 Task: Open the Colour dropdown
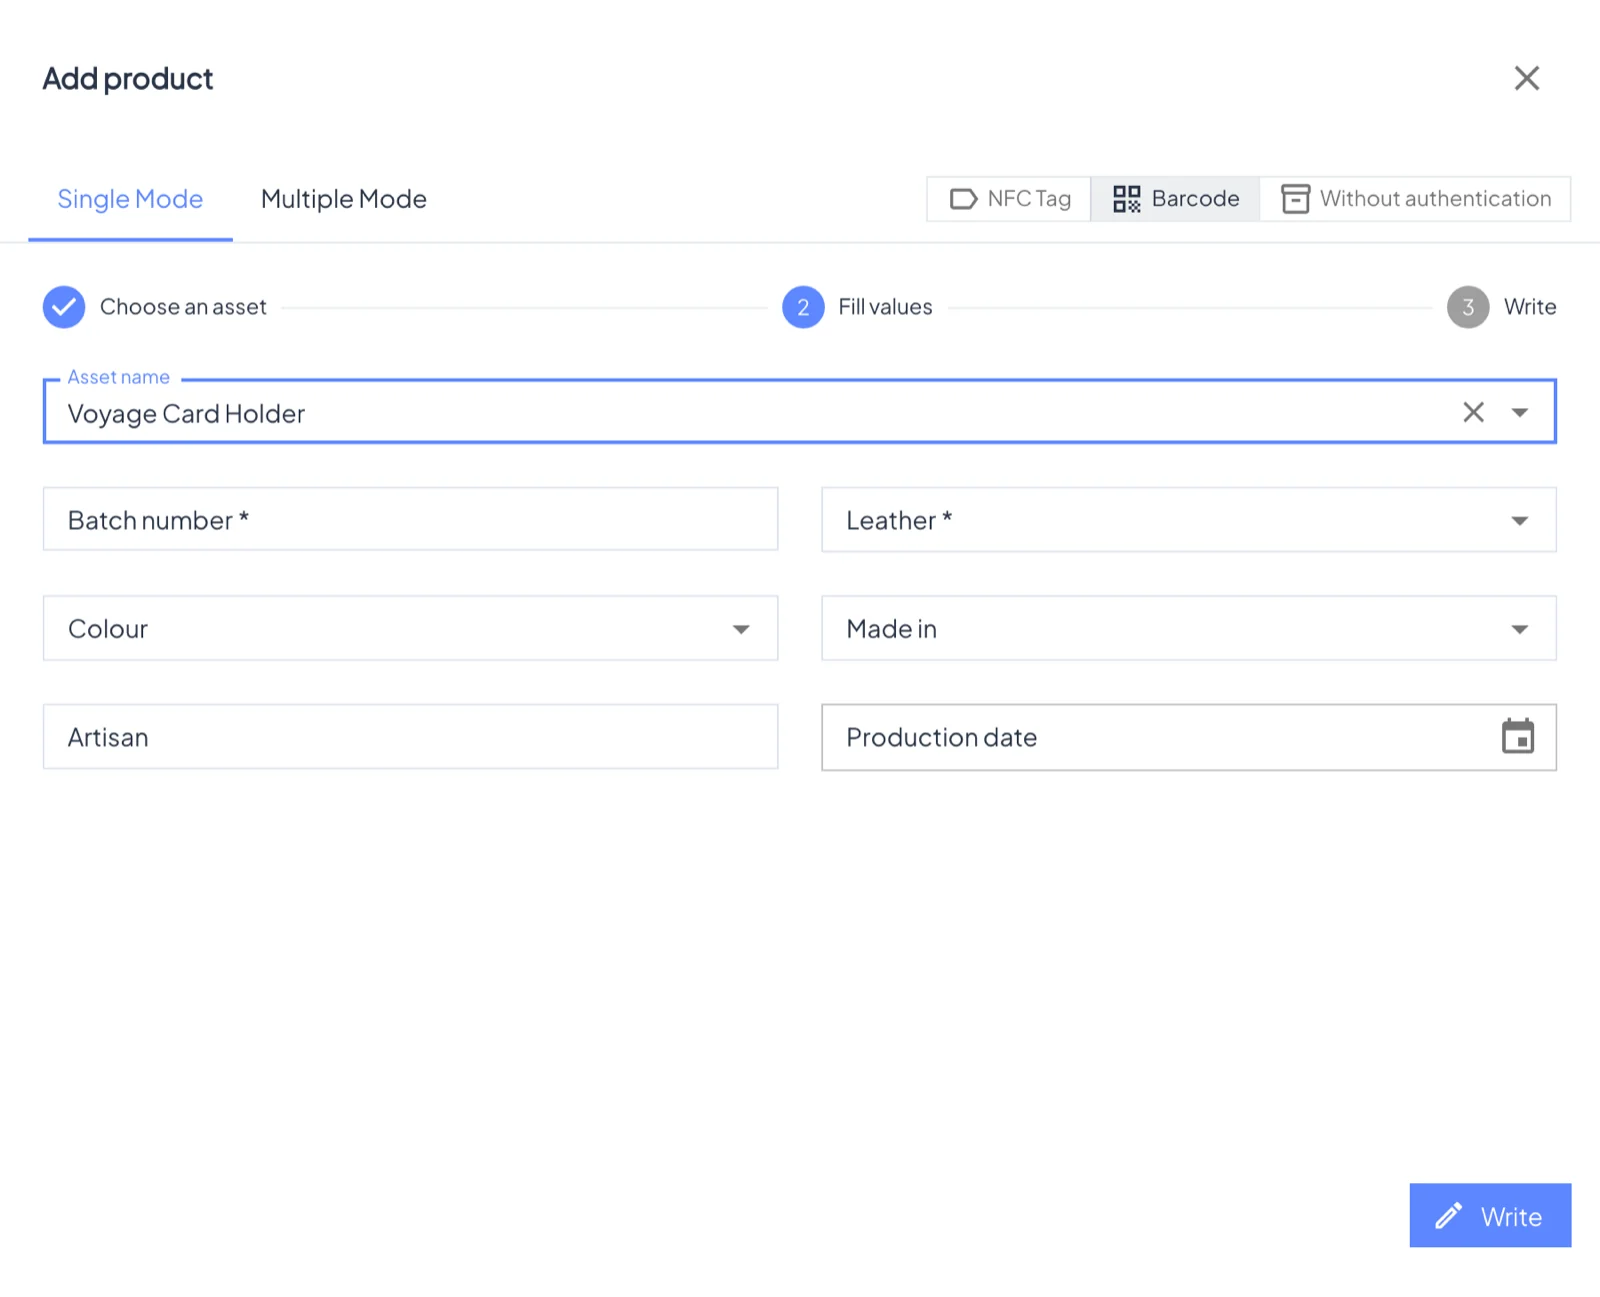[x=410, y=628]
